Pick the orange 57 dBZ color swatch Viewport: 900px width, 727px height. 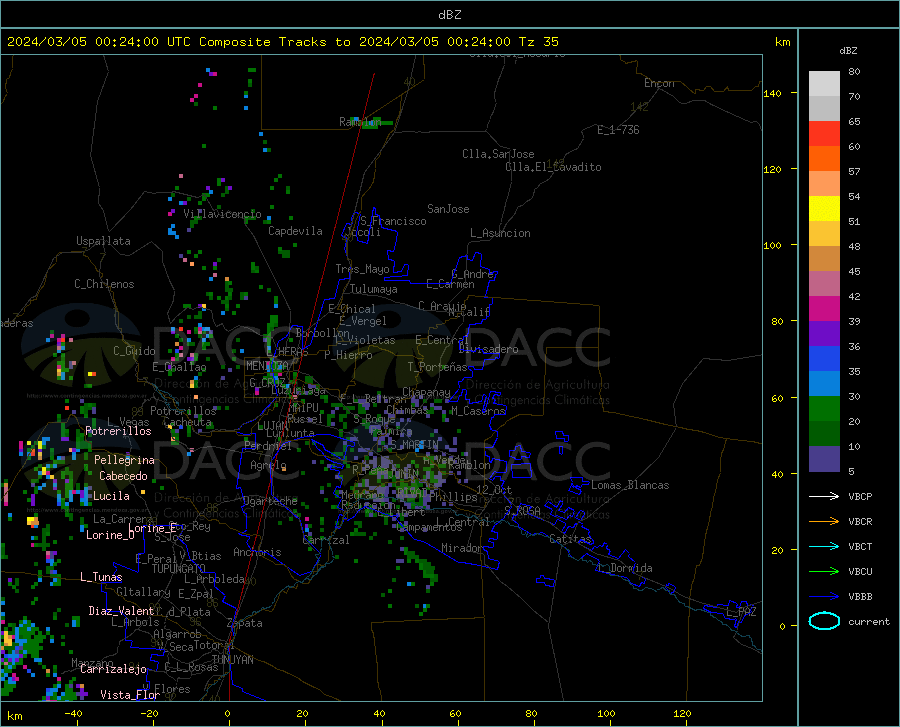pos(824,159)
